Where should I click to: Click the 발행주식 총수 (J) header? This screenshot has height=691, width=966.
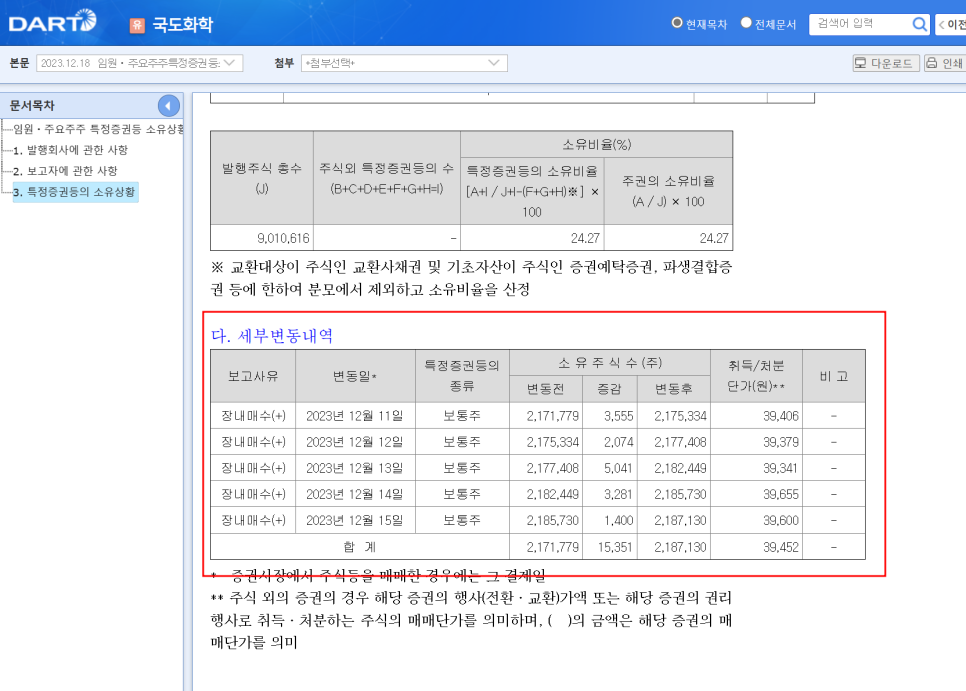pyautogui.click(x=262, y=178)
